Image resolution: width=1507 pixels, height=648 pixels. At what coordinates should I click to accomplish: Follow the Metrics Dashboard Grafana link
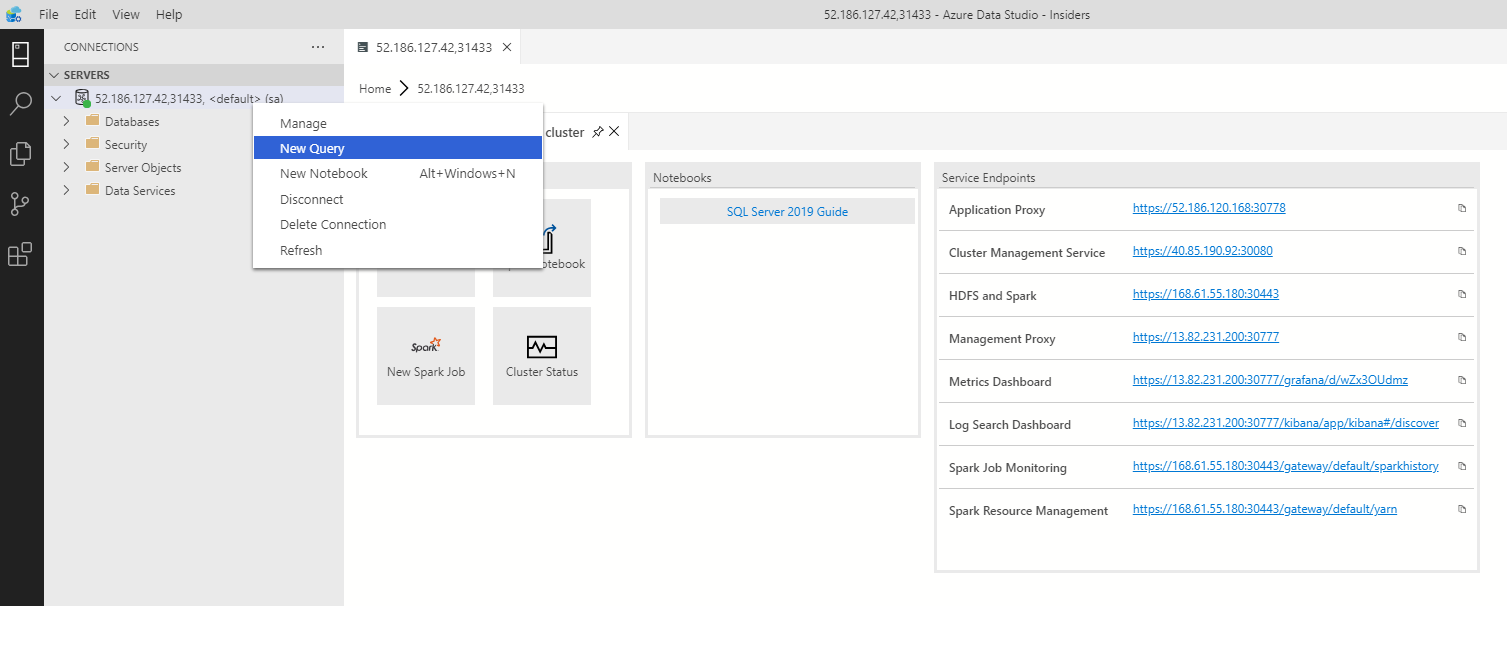(1271, 380)
